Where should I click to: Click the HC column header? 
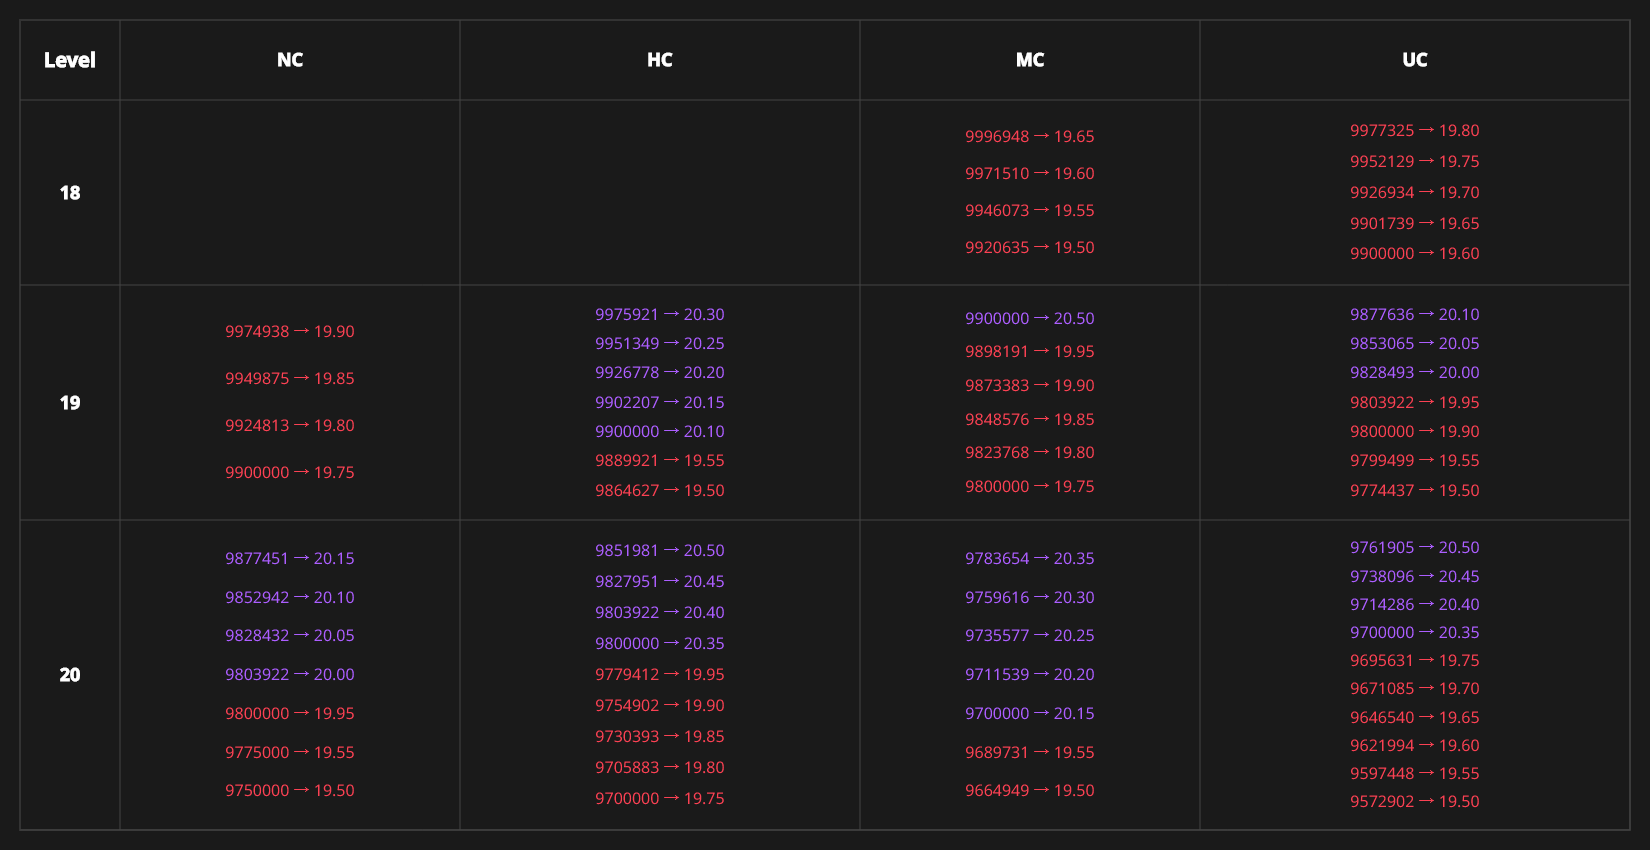pos(659,60)
